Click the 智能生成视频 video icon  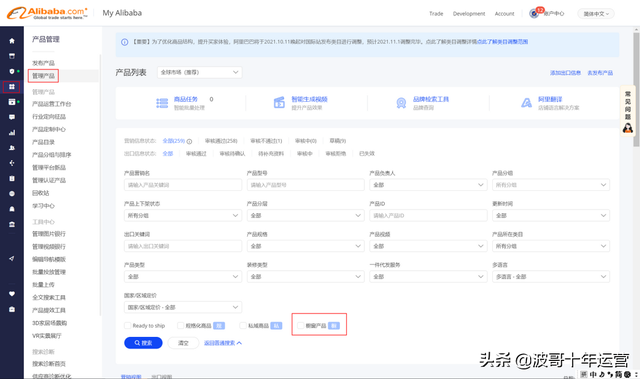[x=279, y=102]
